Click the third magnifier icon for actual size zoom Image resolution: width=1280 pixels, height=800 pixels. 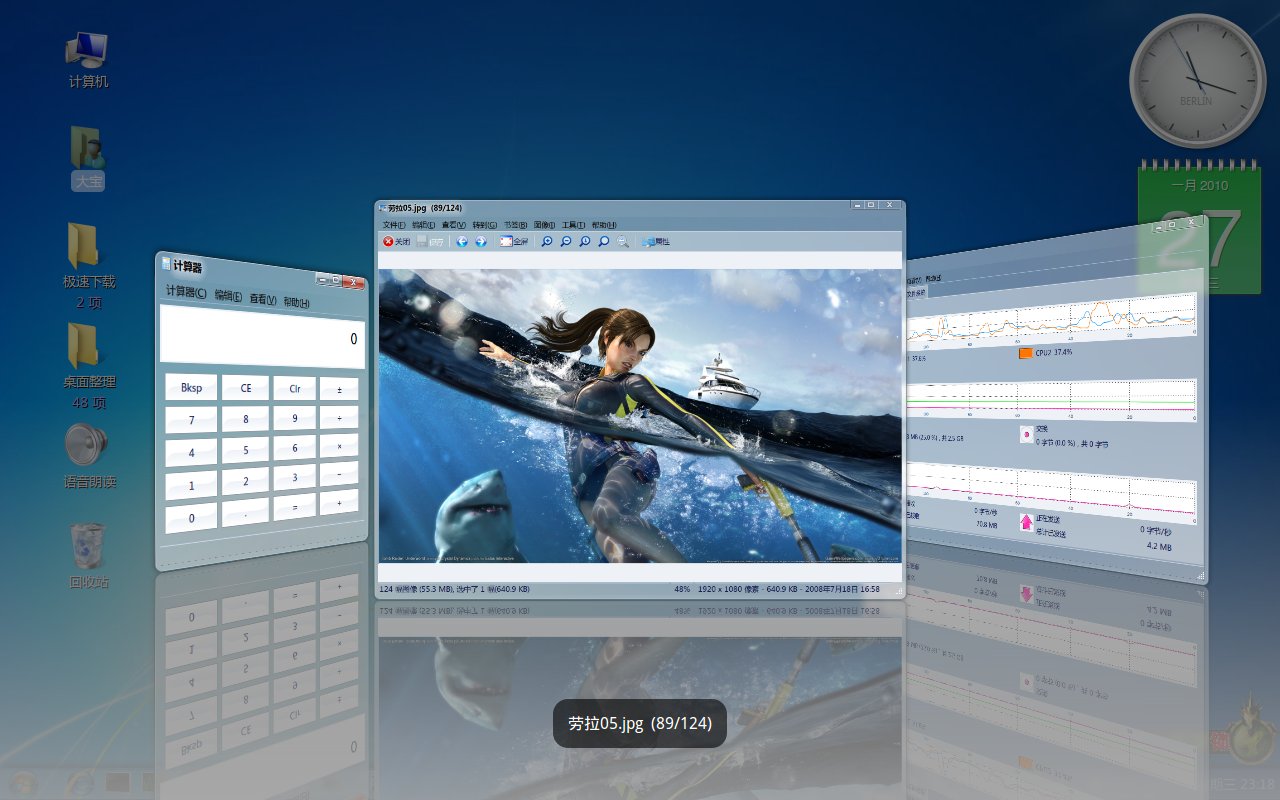(585, 241)
